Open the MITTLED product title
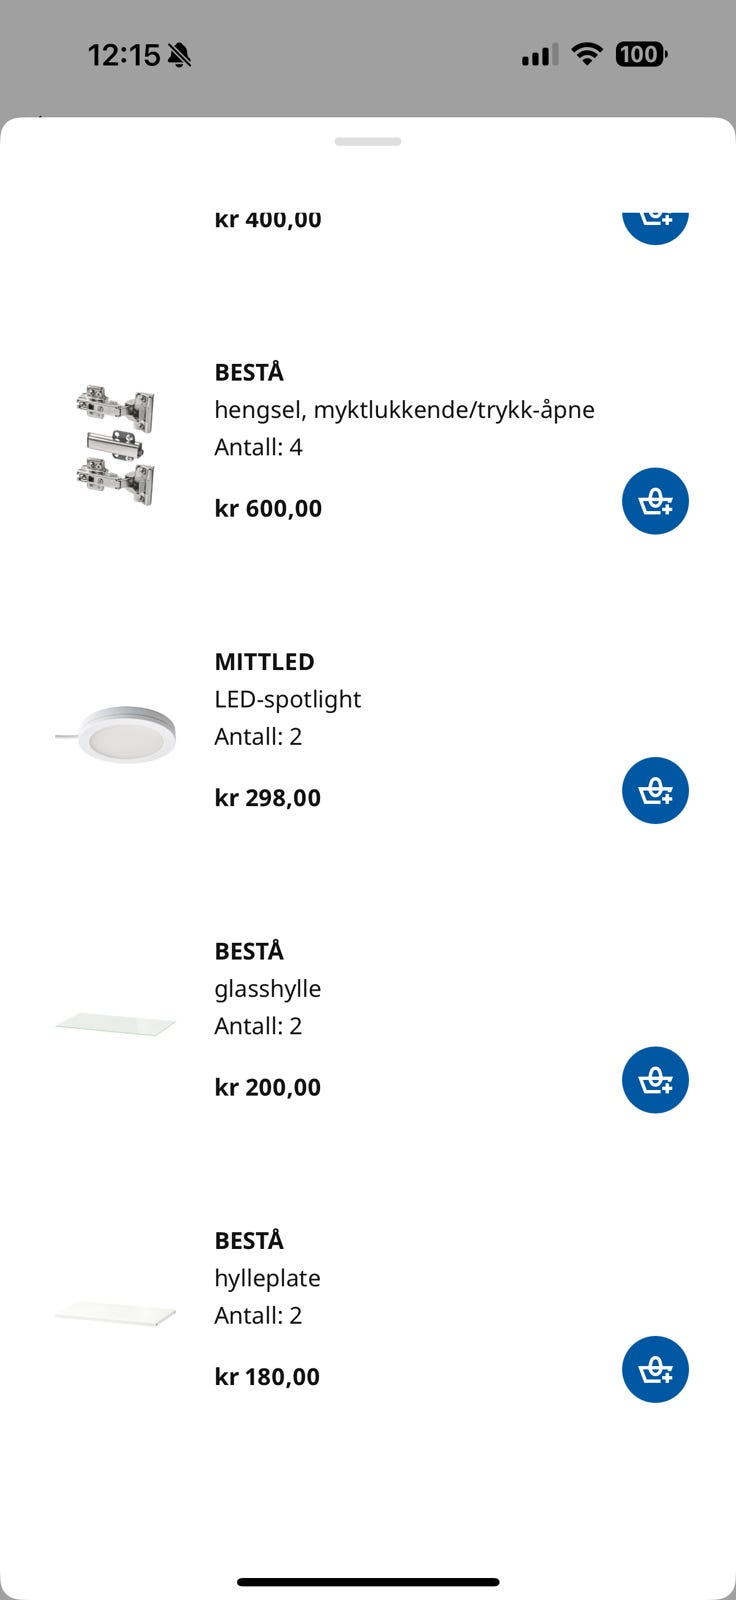The height and width of the screenshot is (1600, 736). pyautogui.click(x=264, y=662)
